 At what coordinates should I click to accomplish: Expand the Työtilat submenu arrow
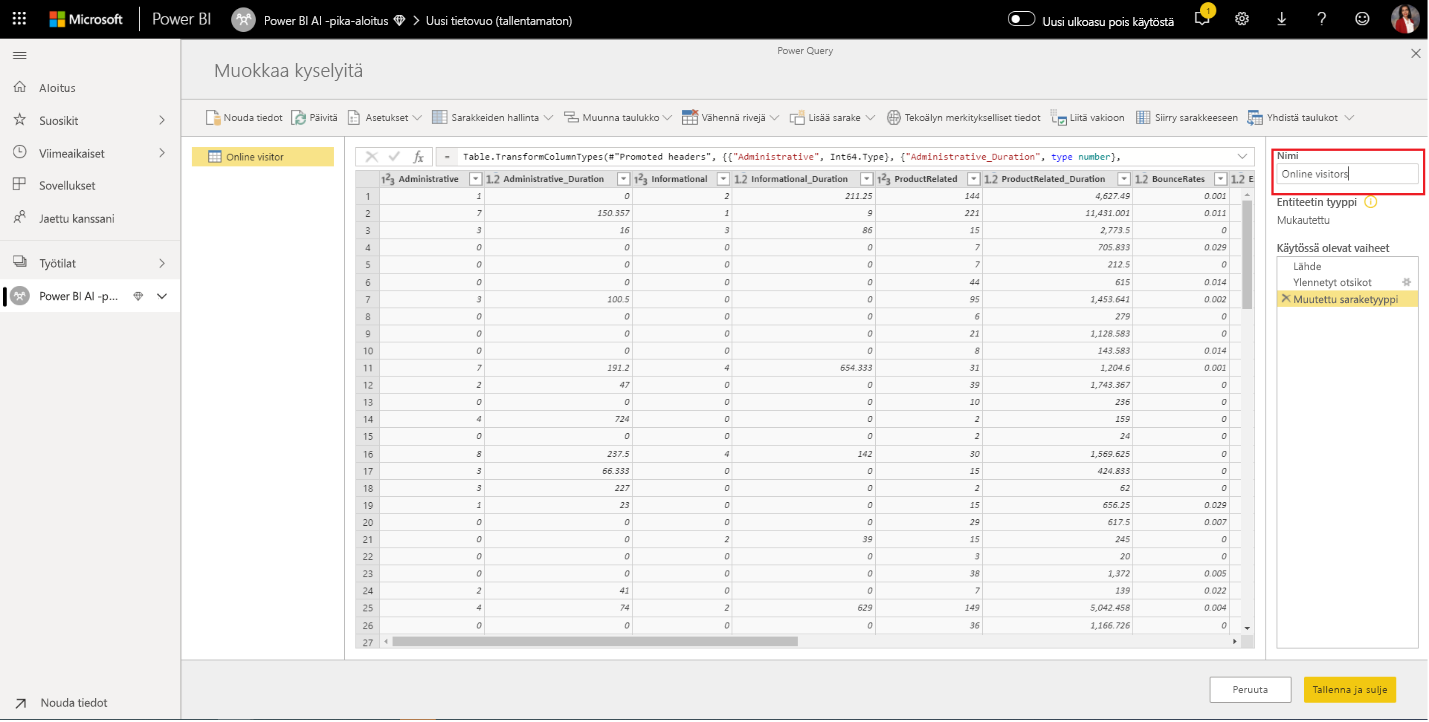click(x=162, y=263)
